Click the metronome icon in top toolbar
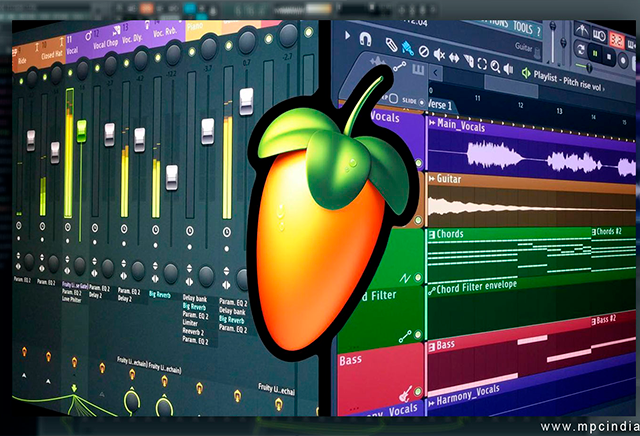Screen dimensions: 640x436 [x=582, y=30]
